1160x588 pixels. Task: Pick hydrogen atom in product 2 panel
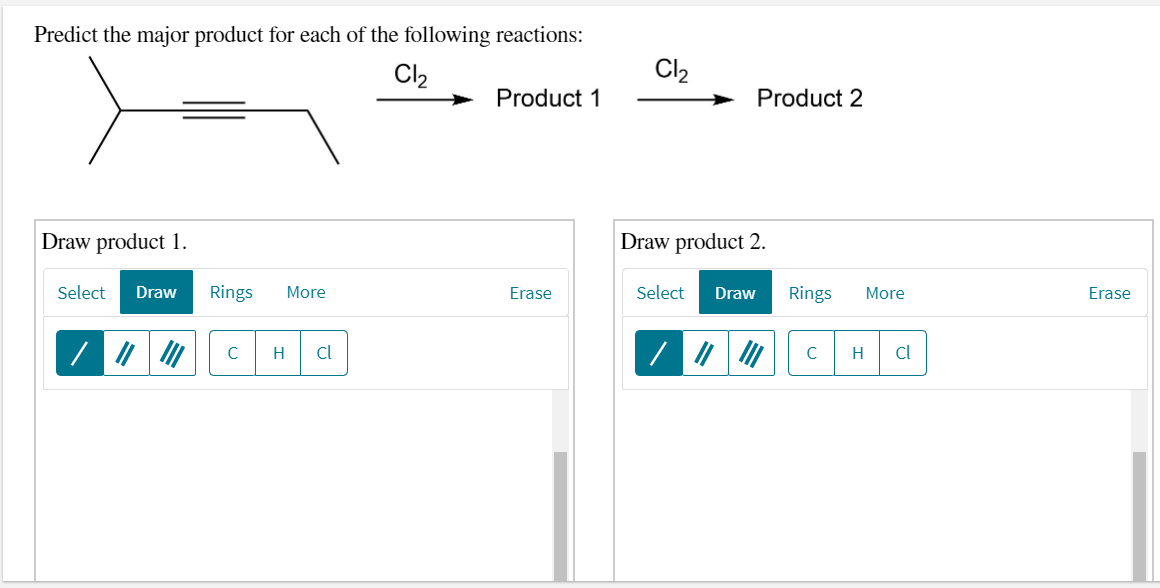point(857,353)
